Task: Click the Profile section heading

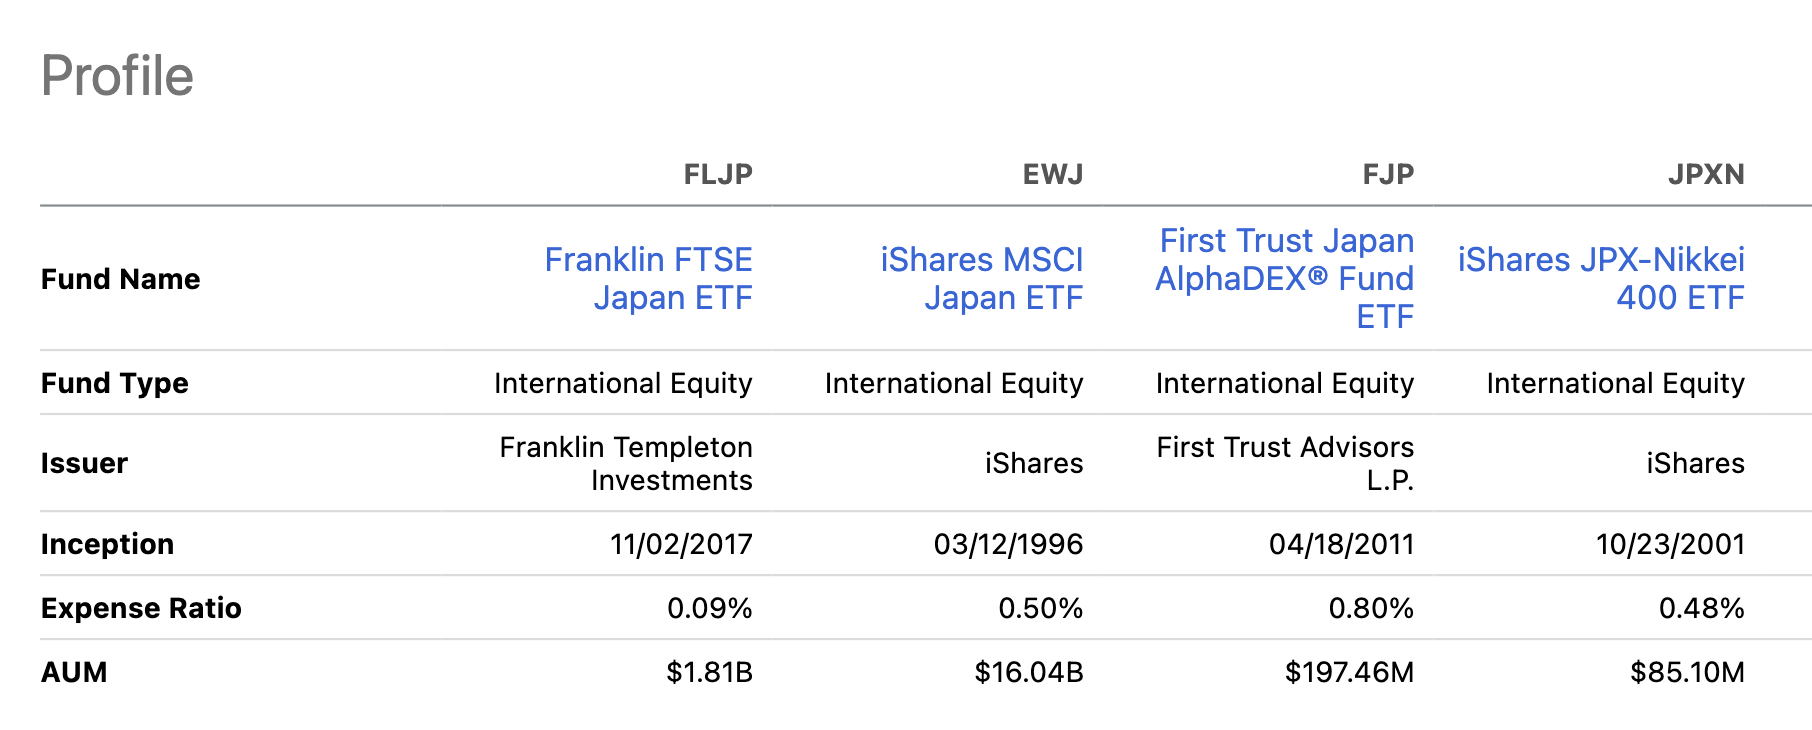Action: coord(117,74)
